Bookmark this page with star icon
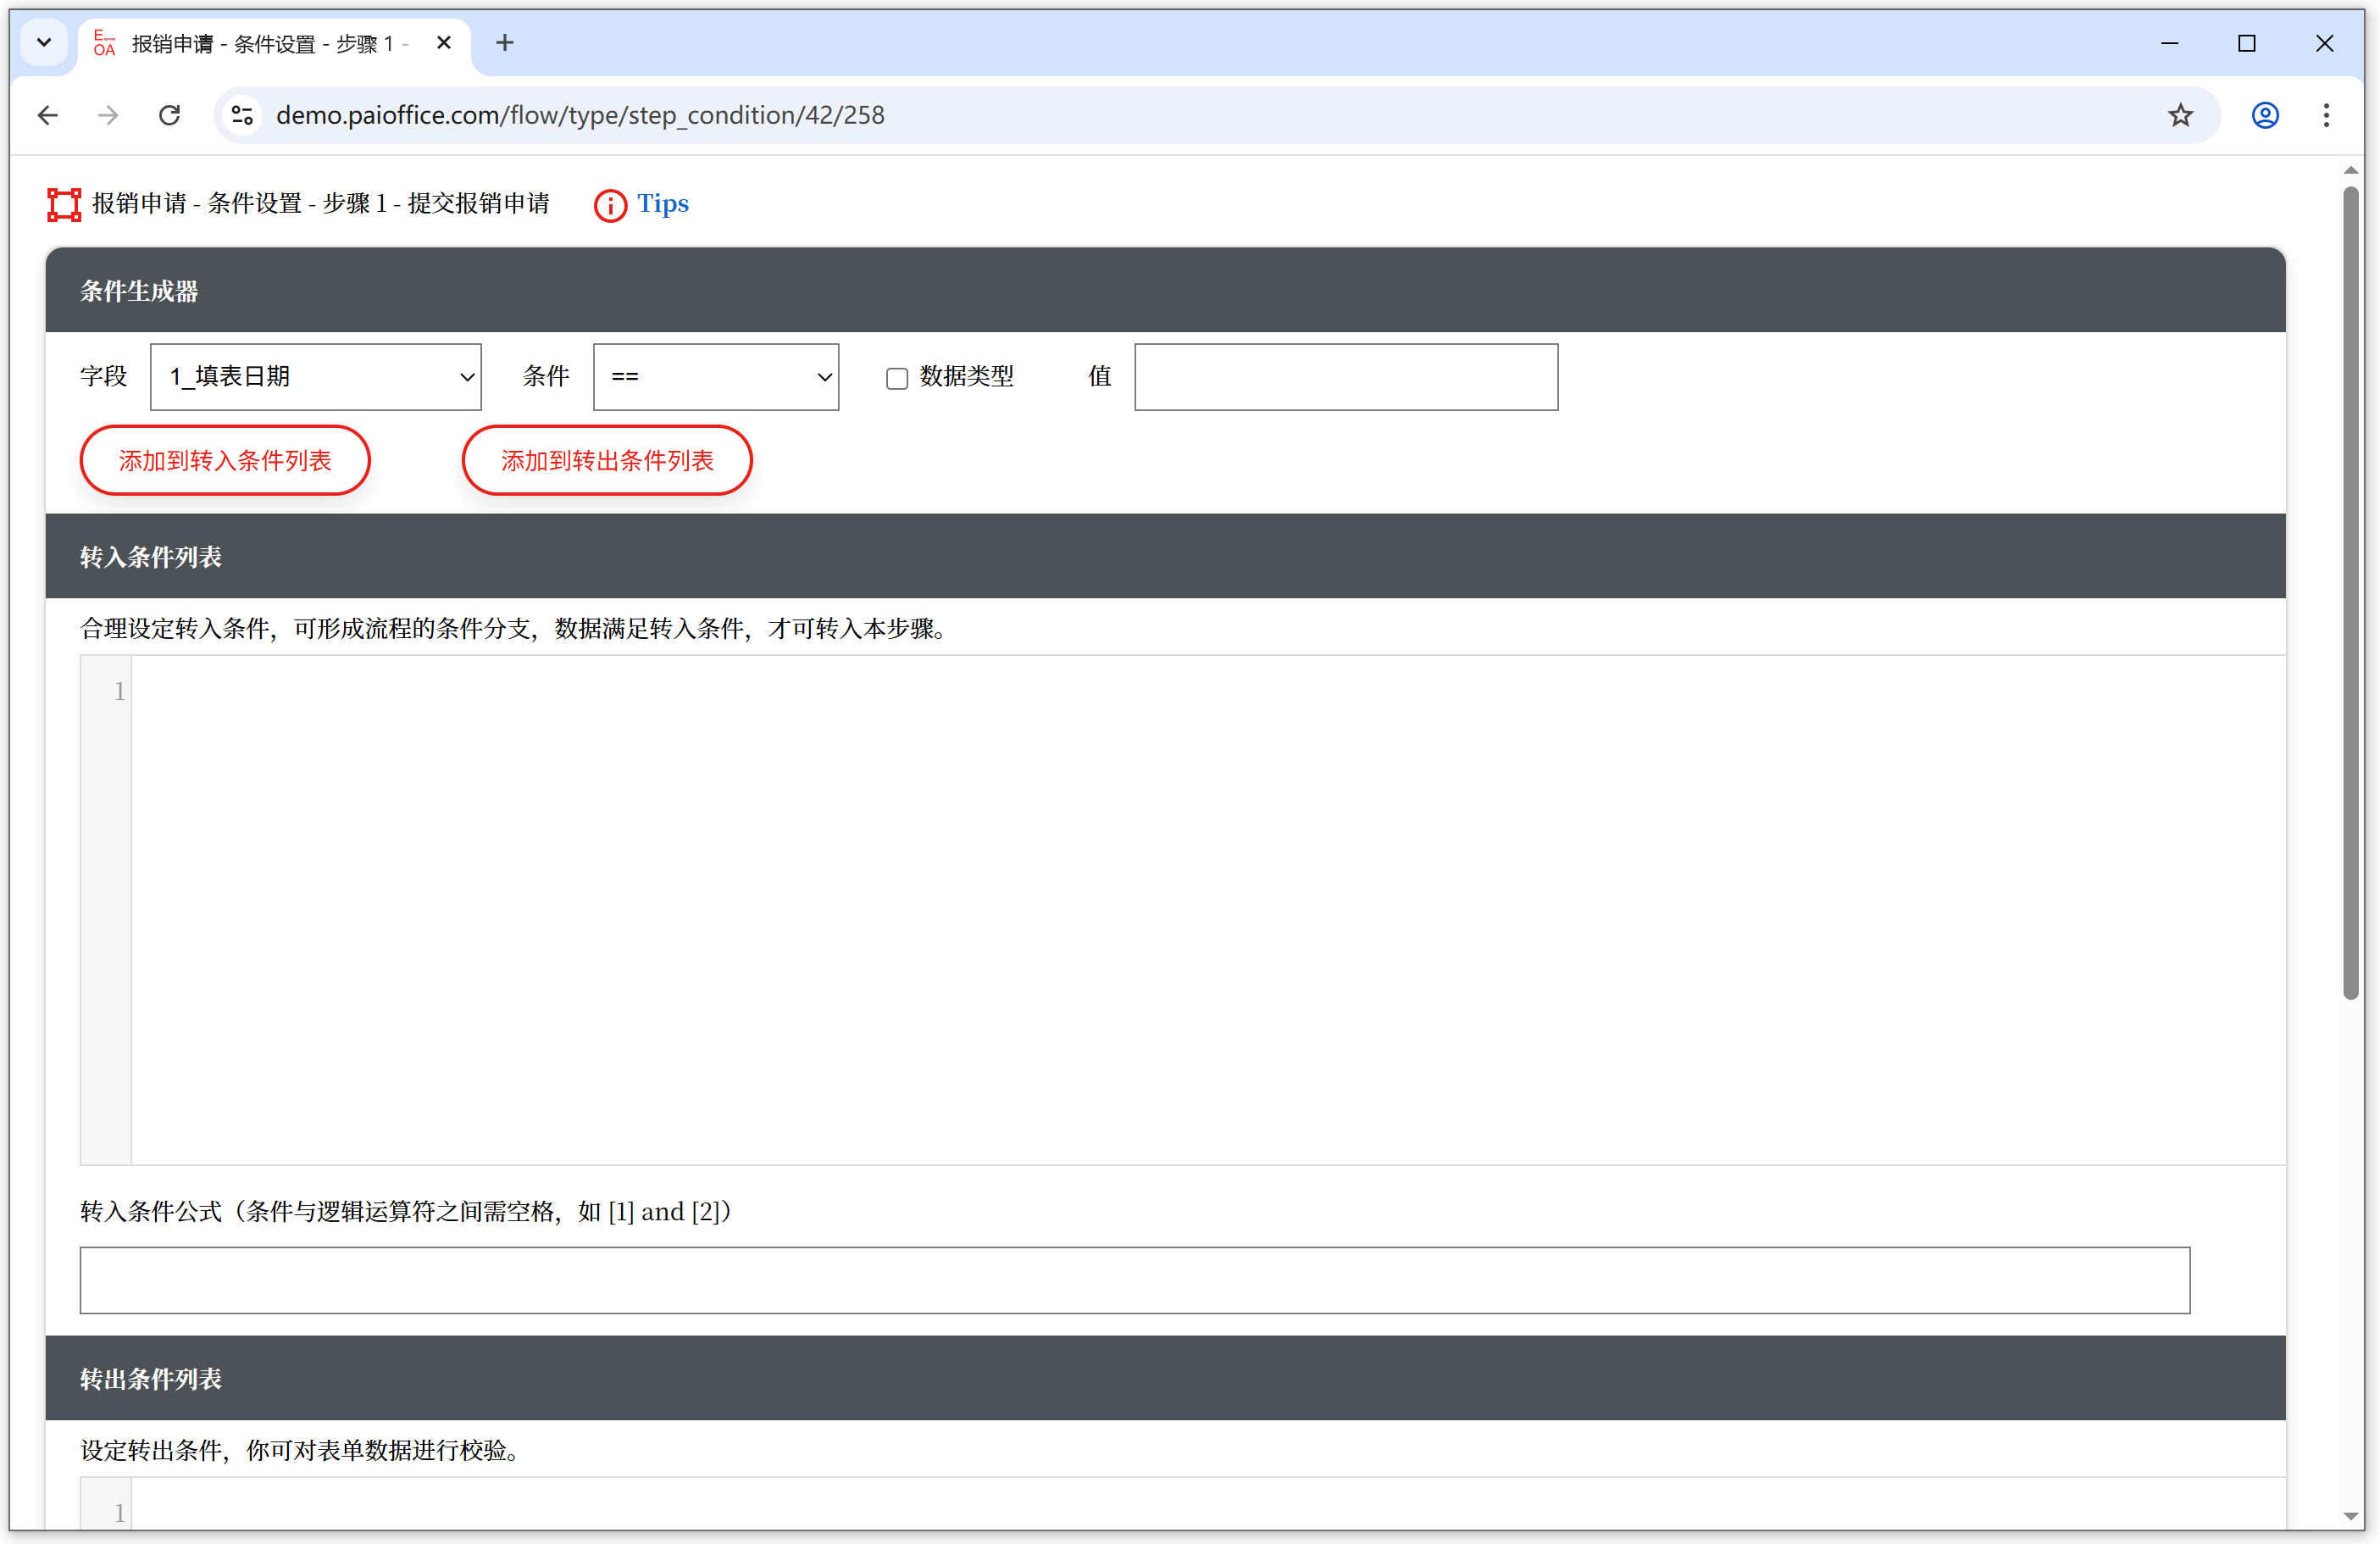 [x=2180, y=115]
